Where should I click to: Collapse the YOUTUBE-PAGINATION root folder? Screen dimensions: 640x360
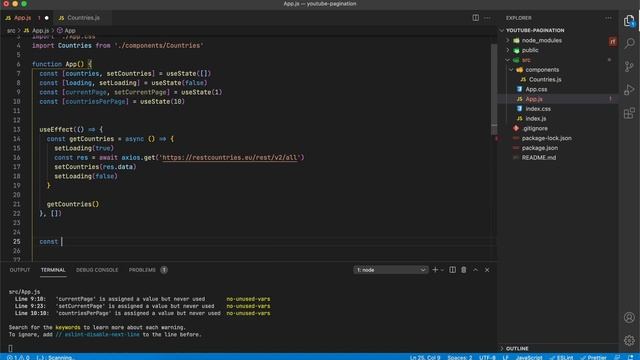(535, 30)
